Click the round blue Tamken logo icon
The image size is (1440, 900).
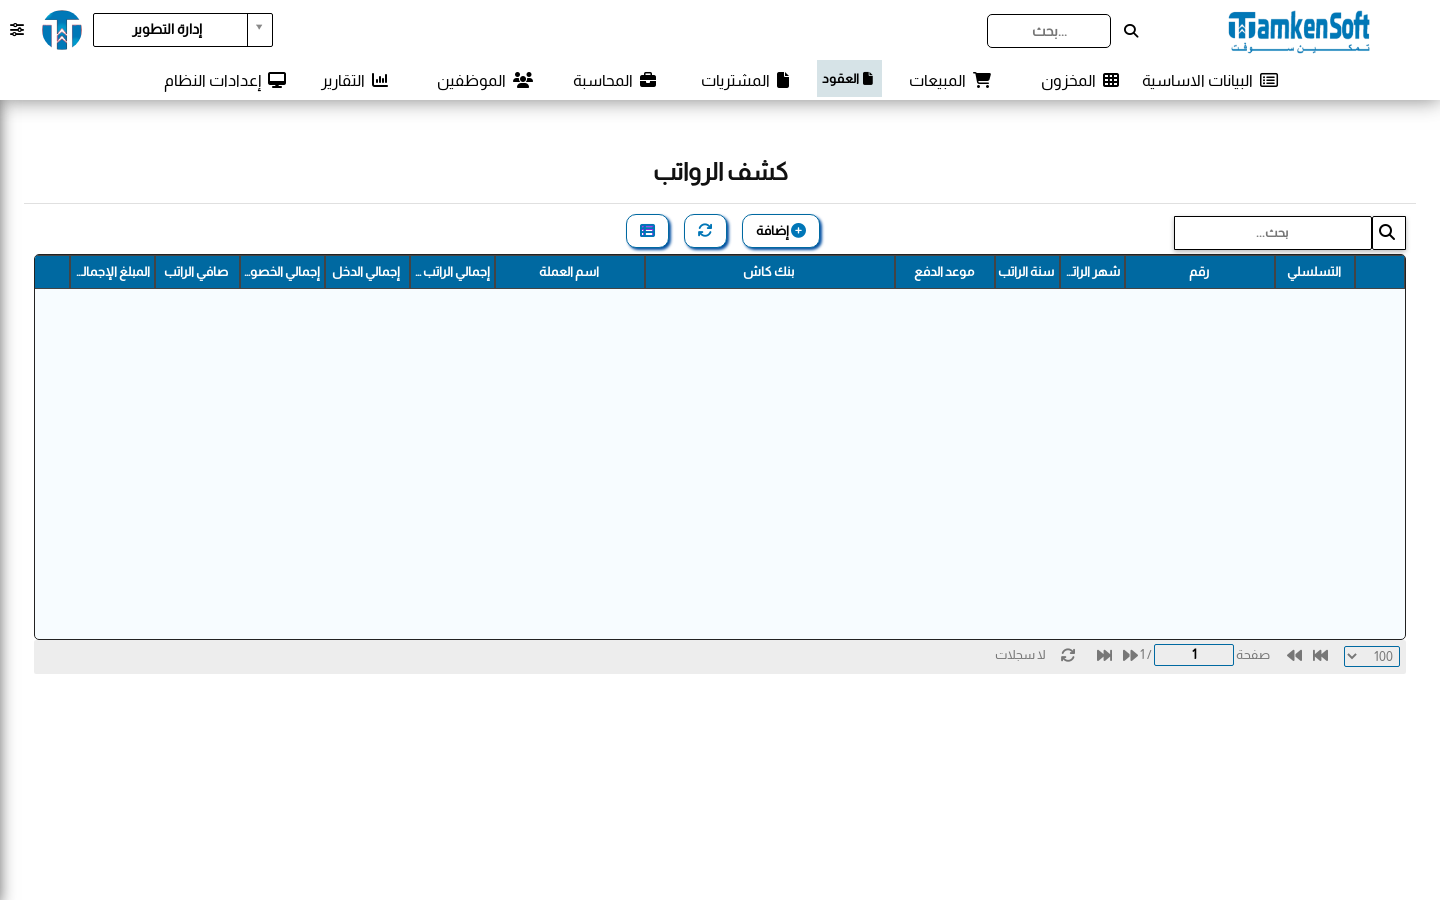pyautogui.click(x=62, y=30)
